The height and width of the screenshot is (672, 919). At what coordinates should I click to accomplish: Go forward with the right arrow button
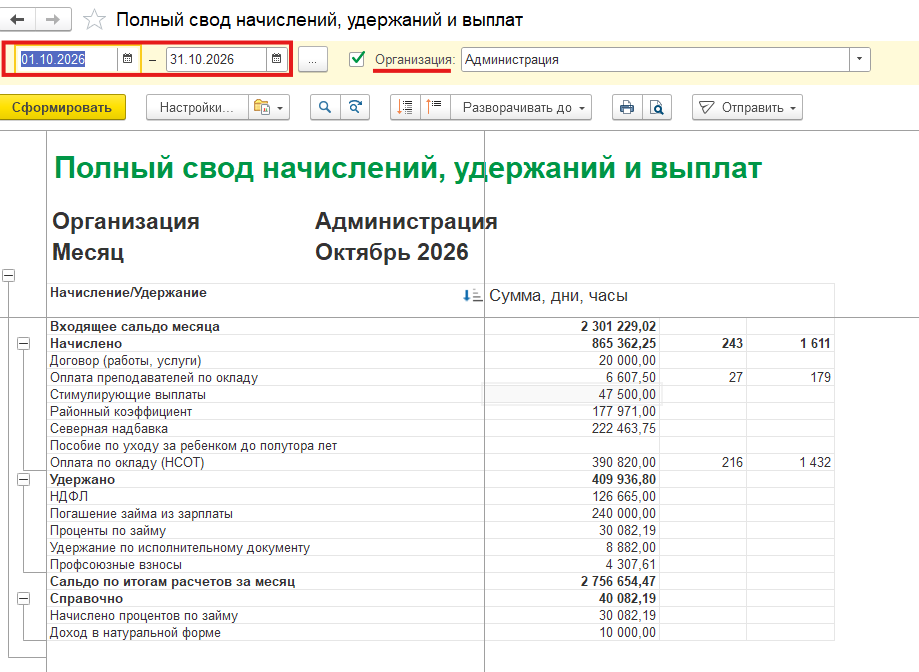click(x=53, y=20)
